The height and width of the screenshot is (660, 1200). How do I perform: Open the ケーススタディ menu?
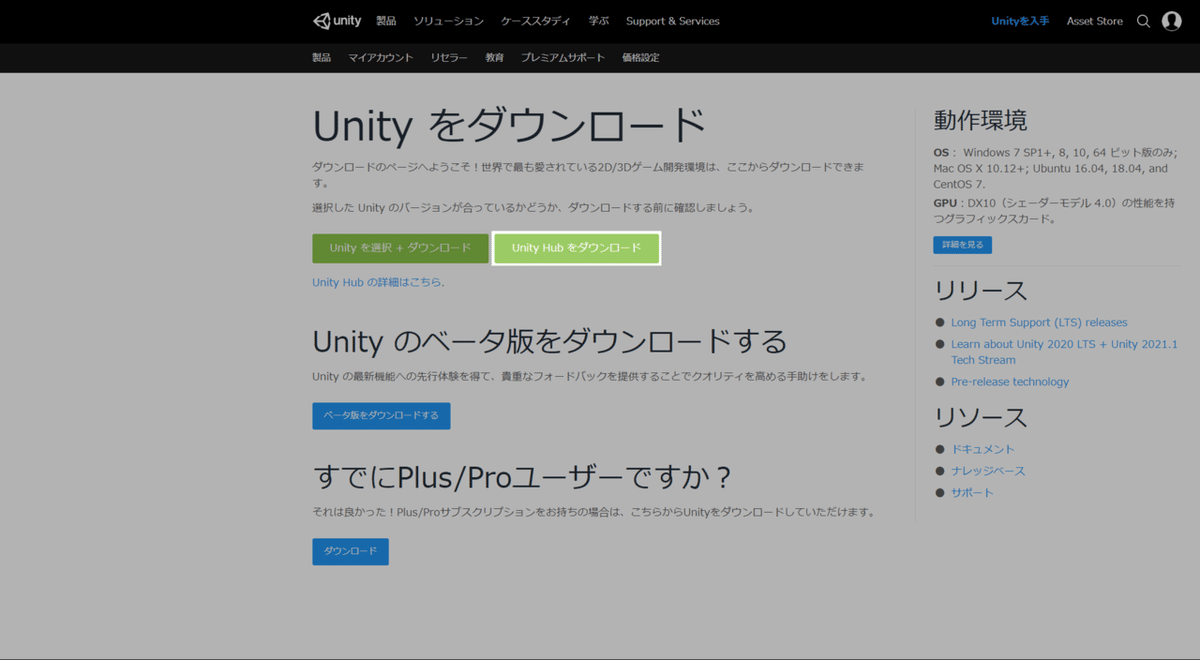click(x=535, y=20)
